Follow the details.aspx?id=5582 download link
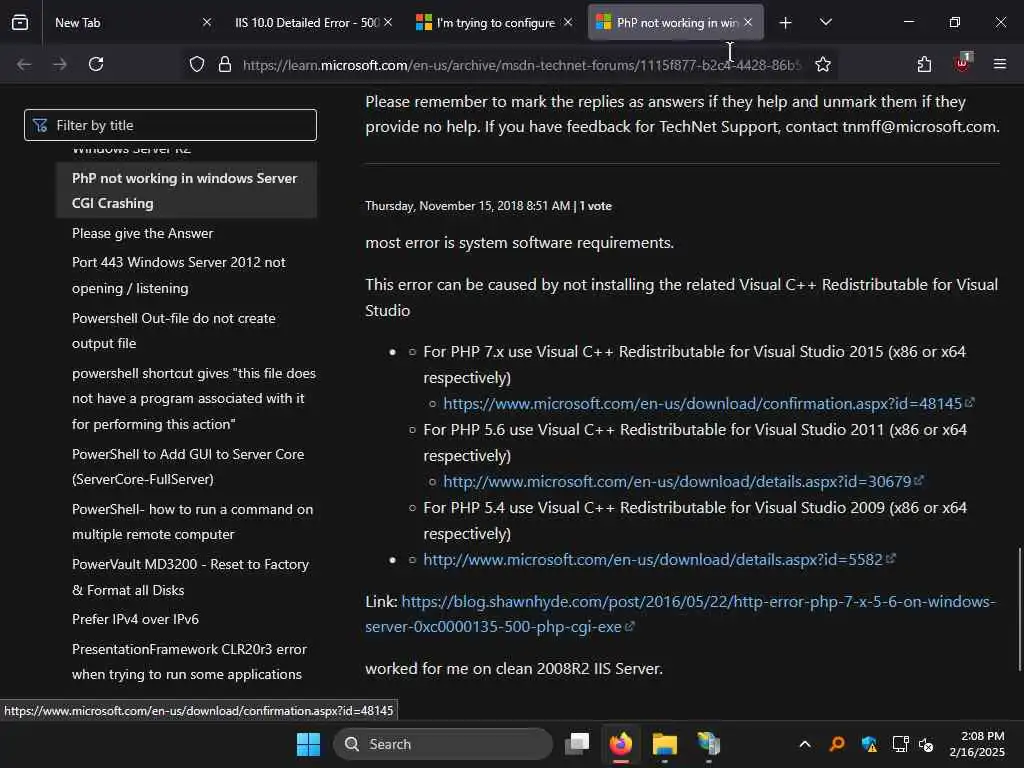This screenshot has height=768, width=1024. pos(653,560)
